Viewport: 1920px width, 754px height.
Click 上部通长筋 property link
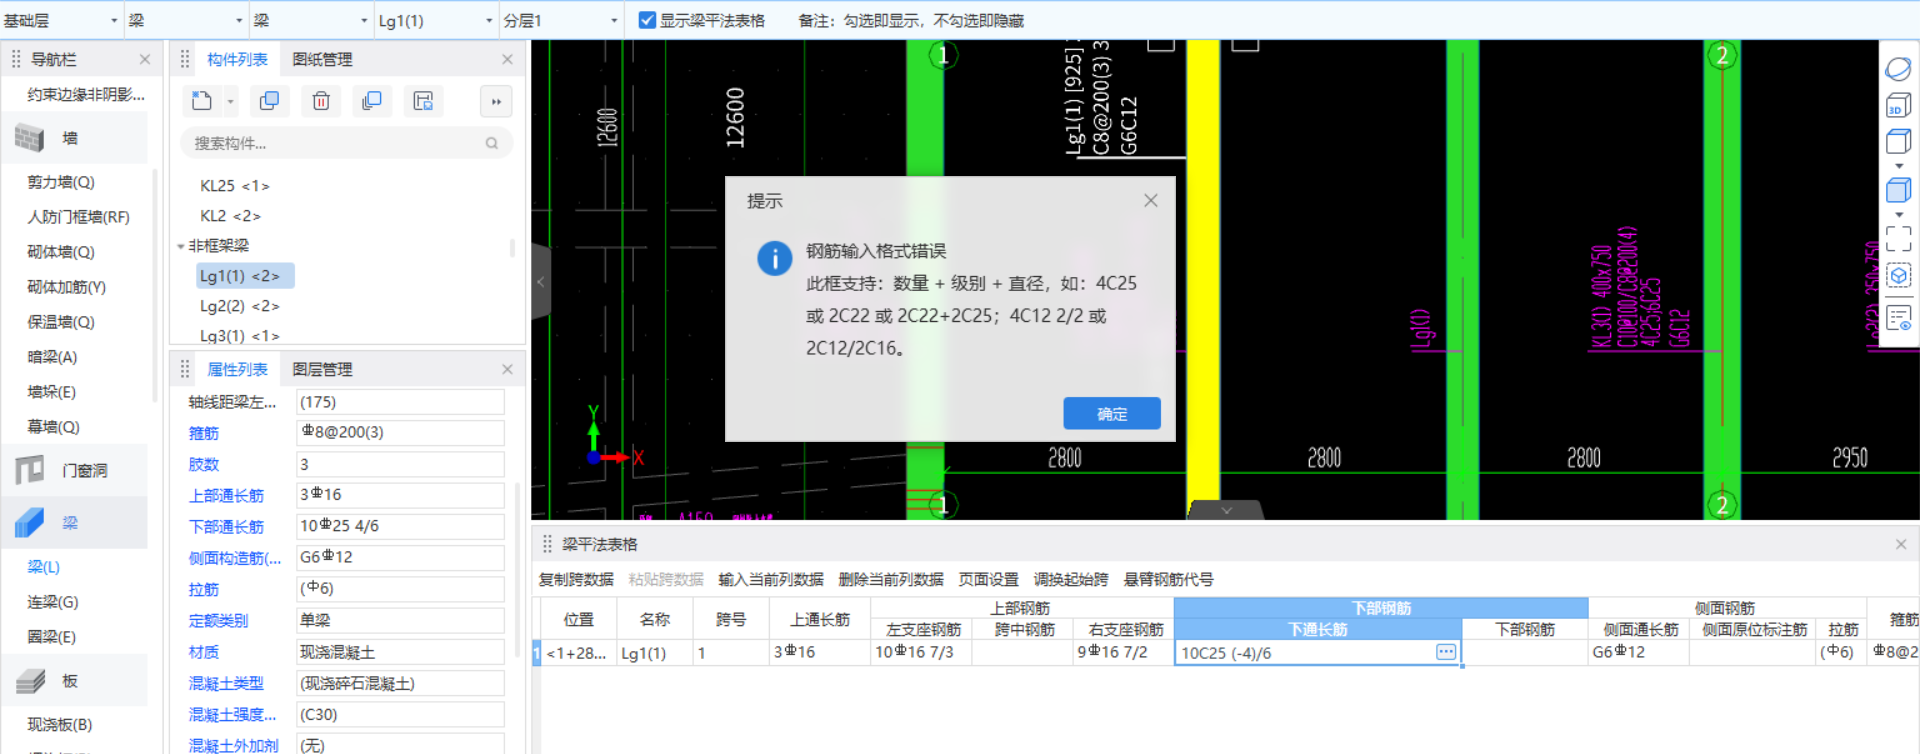tap(227, 496)
